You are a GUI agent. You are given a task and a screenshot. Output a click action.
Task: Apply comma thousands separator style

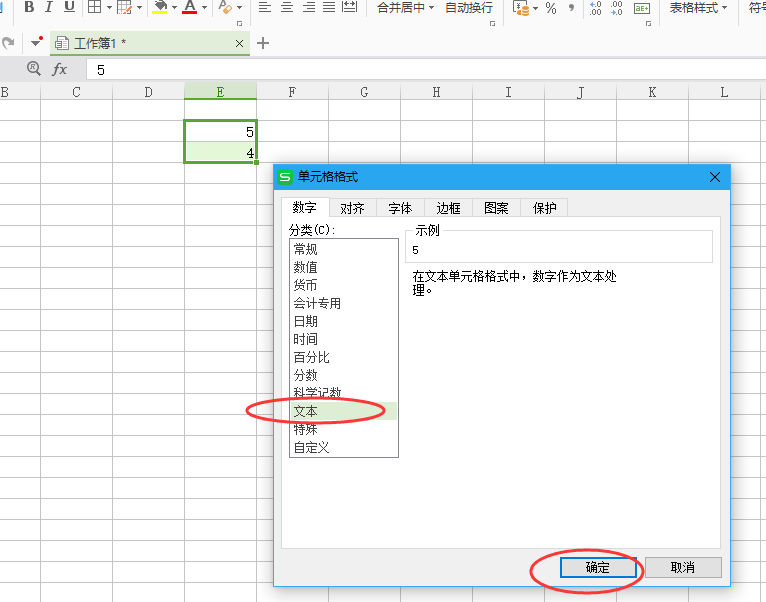[571, 8]
